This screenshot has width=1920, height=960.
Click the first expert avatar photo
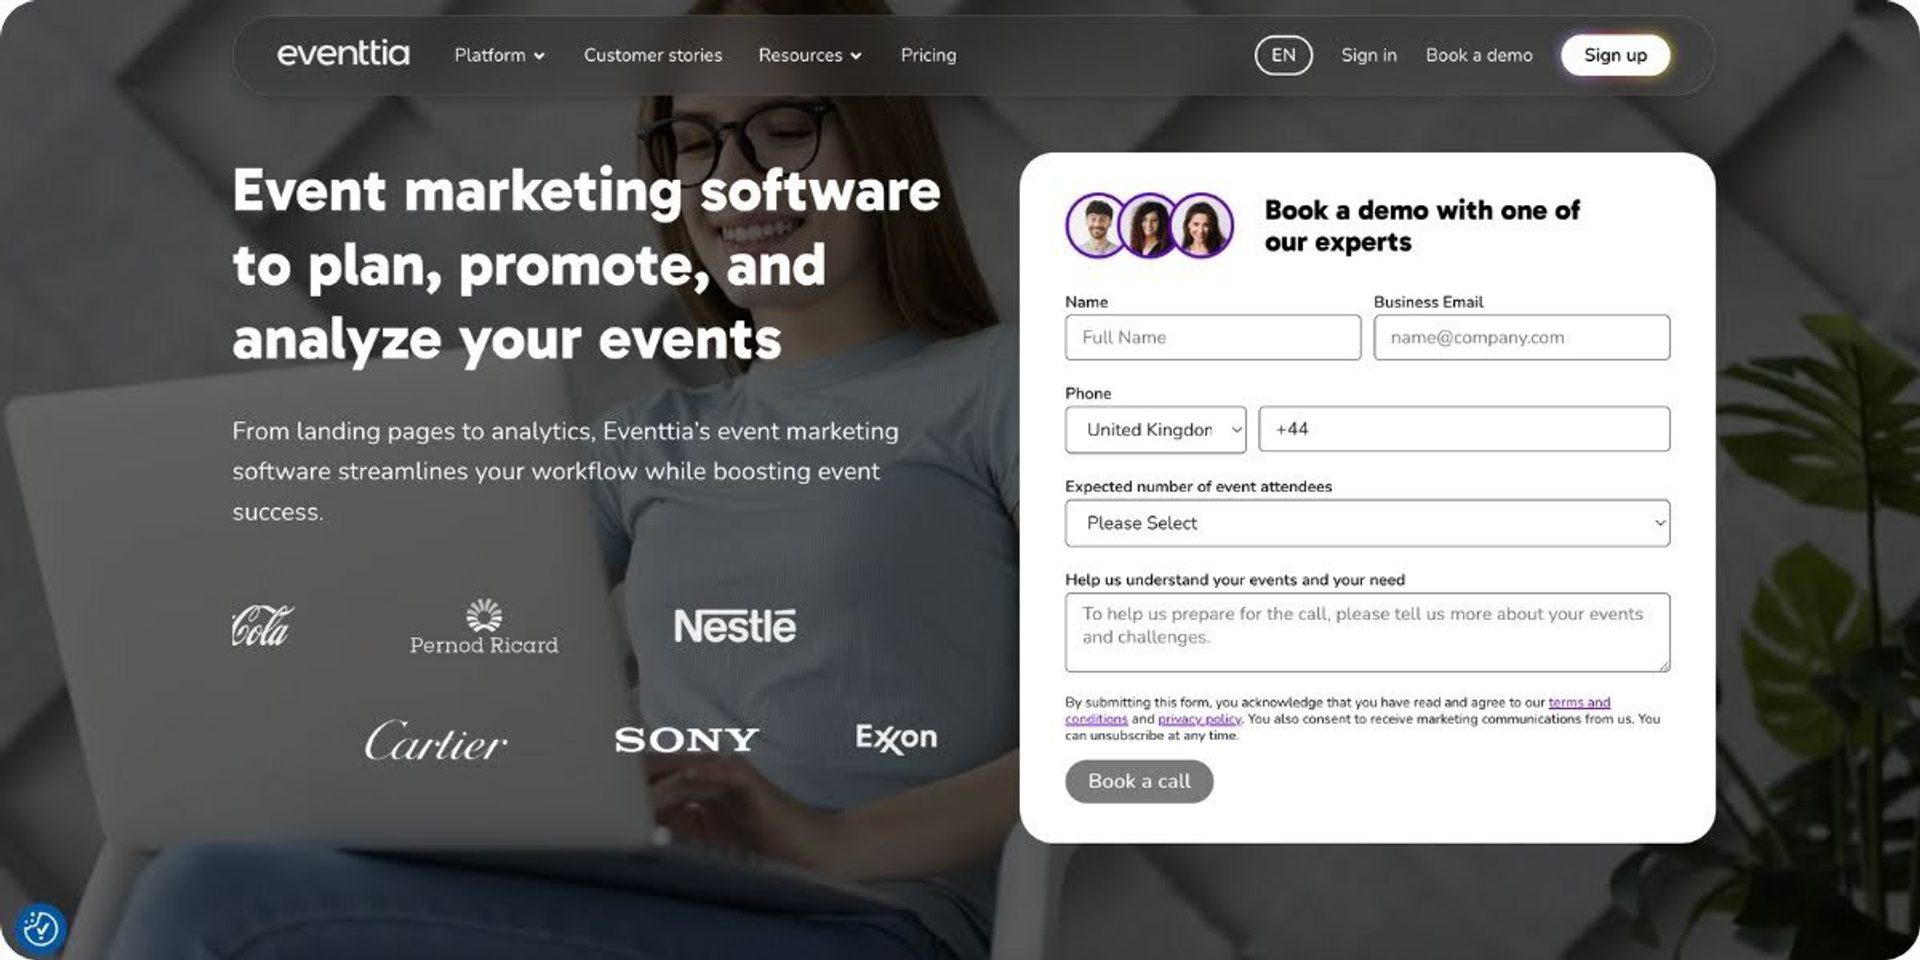(1098, 225)
